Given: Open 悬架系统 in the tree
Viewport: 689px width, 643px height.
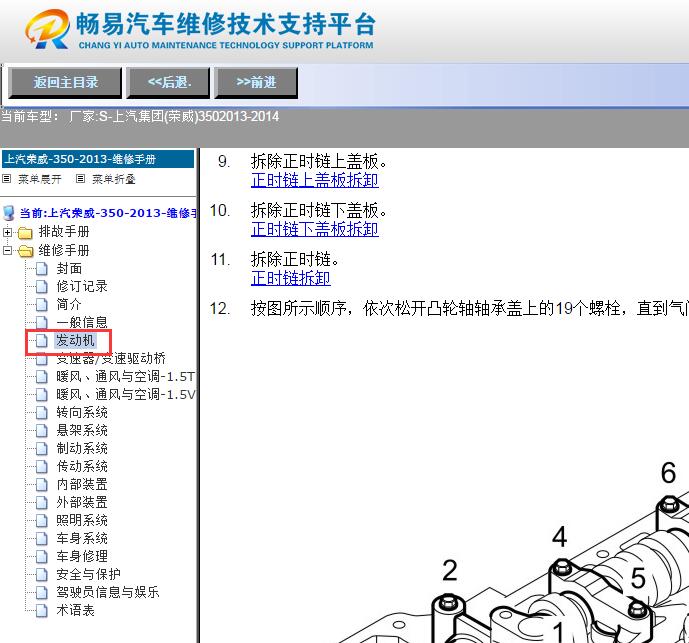Looking at the screenshot, I should pyautogui.click(x=82, y=430).
